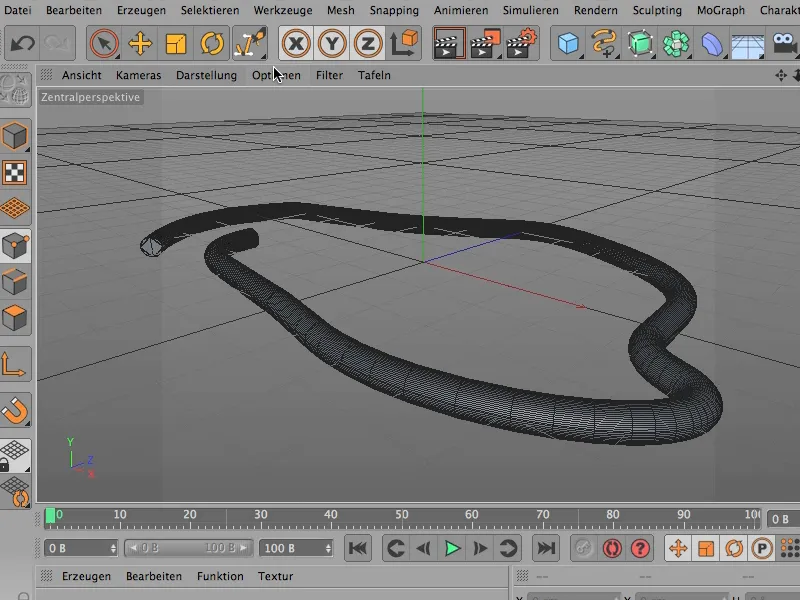Select the Scale tool in top toolbar
The image size is (800, 600).
point(176,43)
